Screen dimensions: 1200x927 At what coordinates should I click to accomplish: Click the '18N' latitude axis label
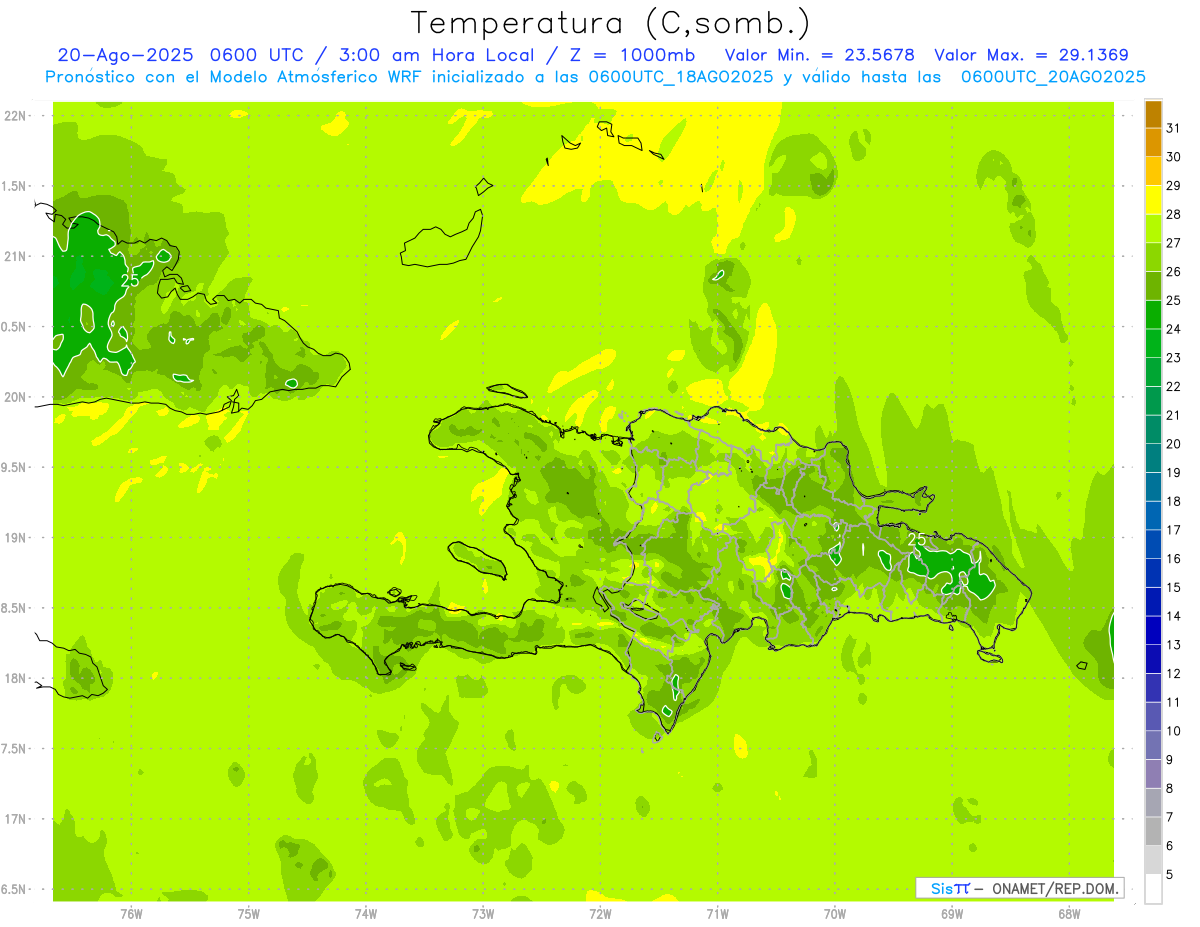coord(16,678)
